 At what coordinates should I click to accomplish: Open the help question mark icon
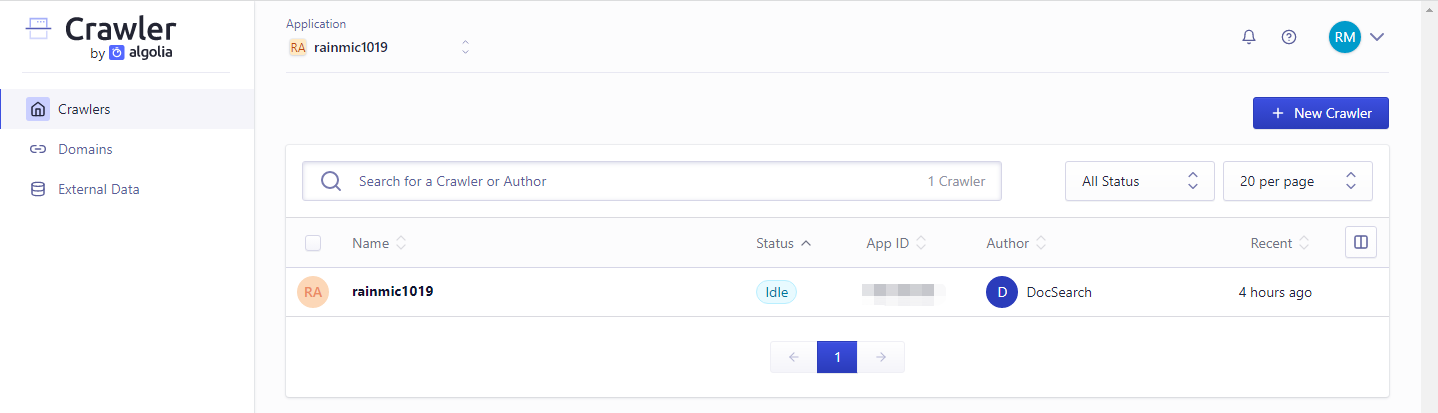click(x=1289, y=37)
